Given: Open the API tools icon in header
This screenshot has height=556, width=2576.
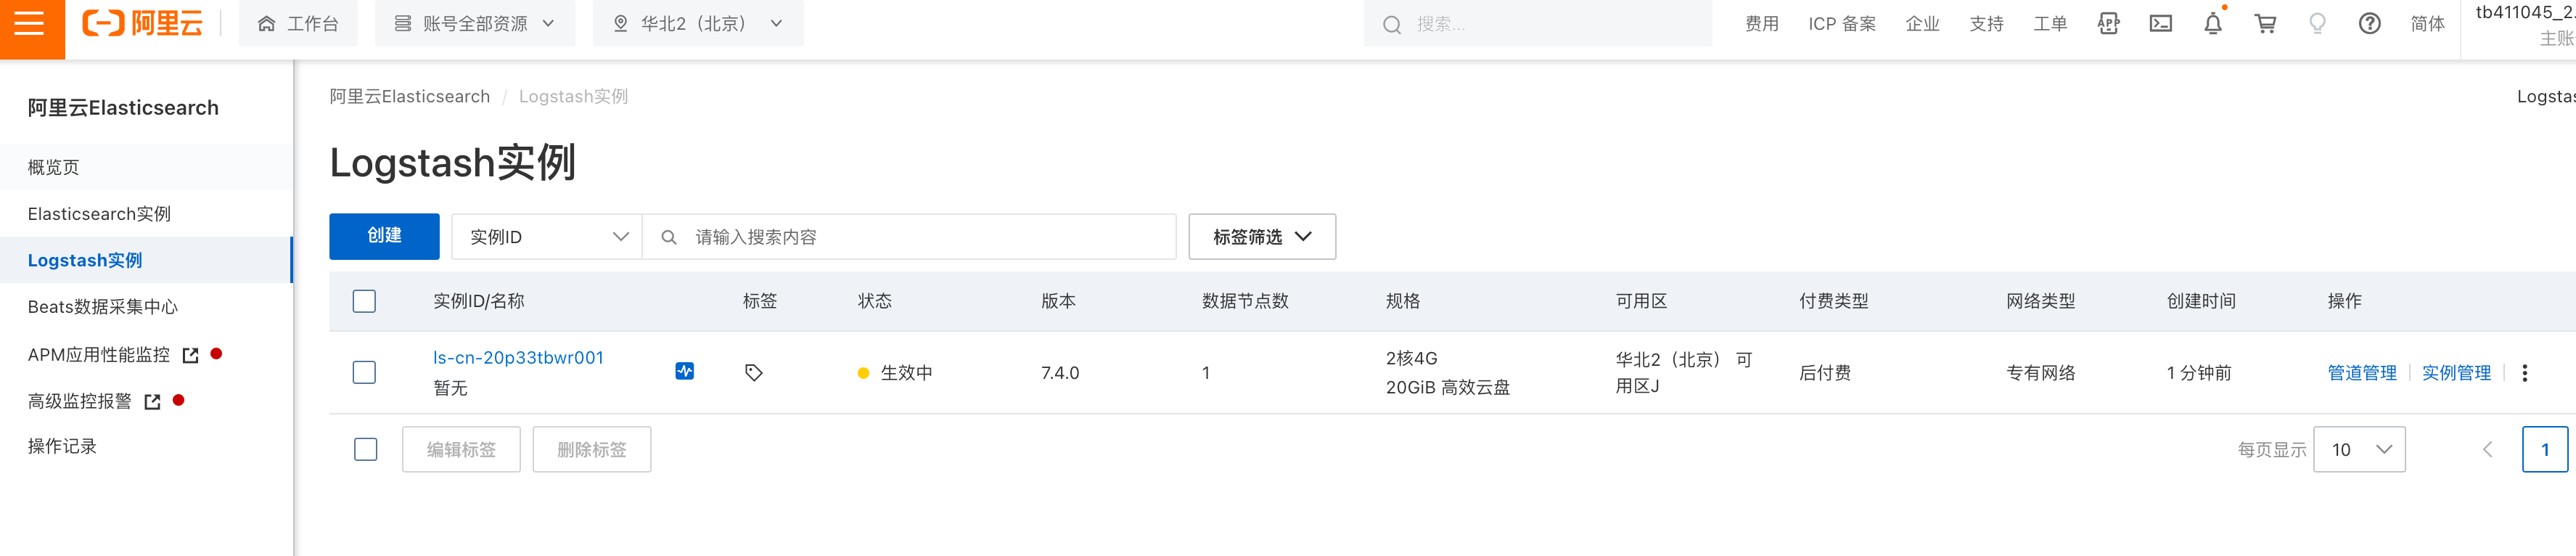Looking at the screenshot, I should [x=2108, y=24].
